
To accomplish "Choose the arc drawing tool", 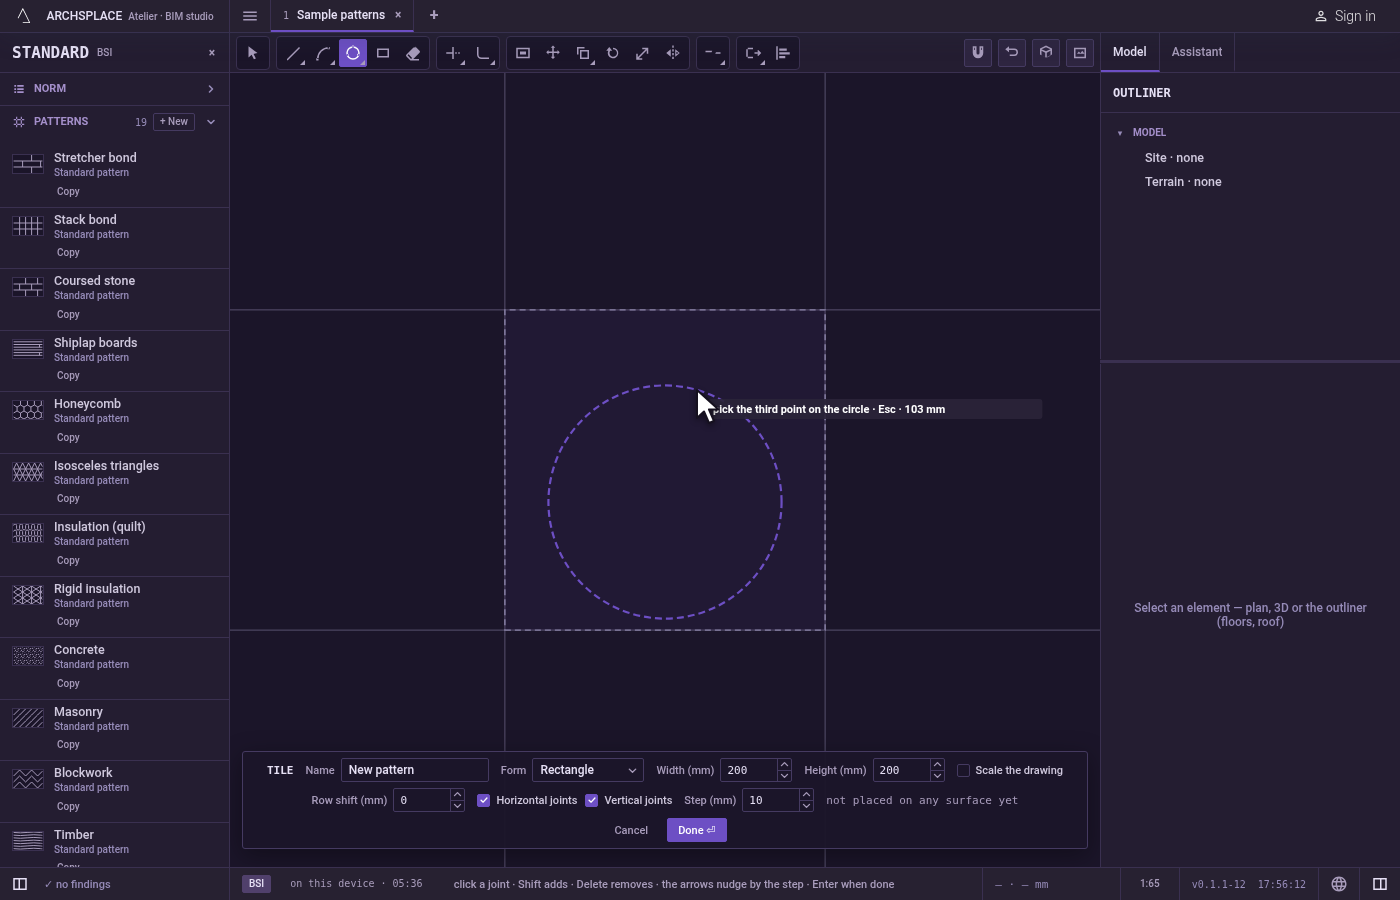I will 323,53.
